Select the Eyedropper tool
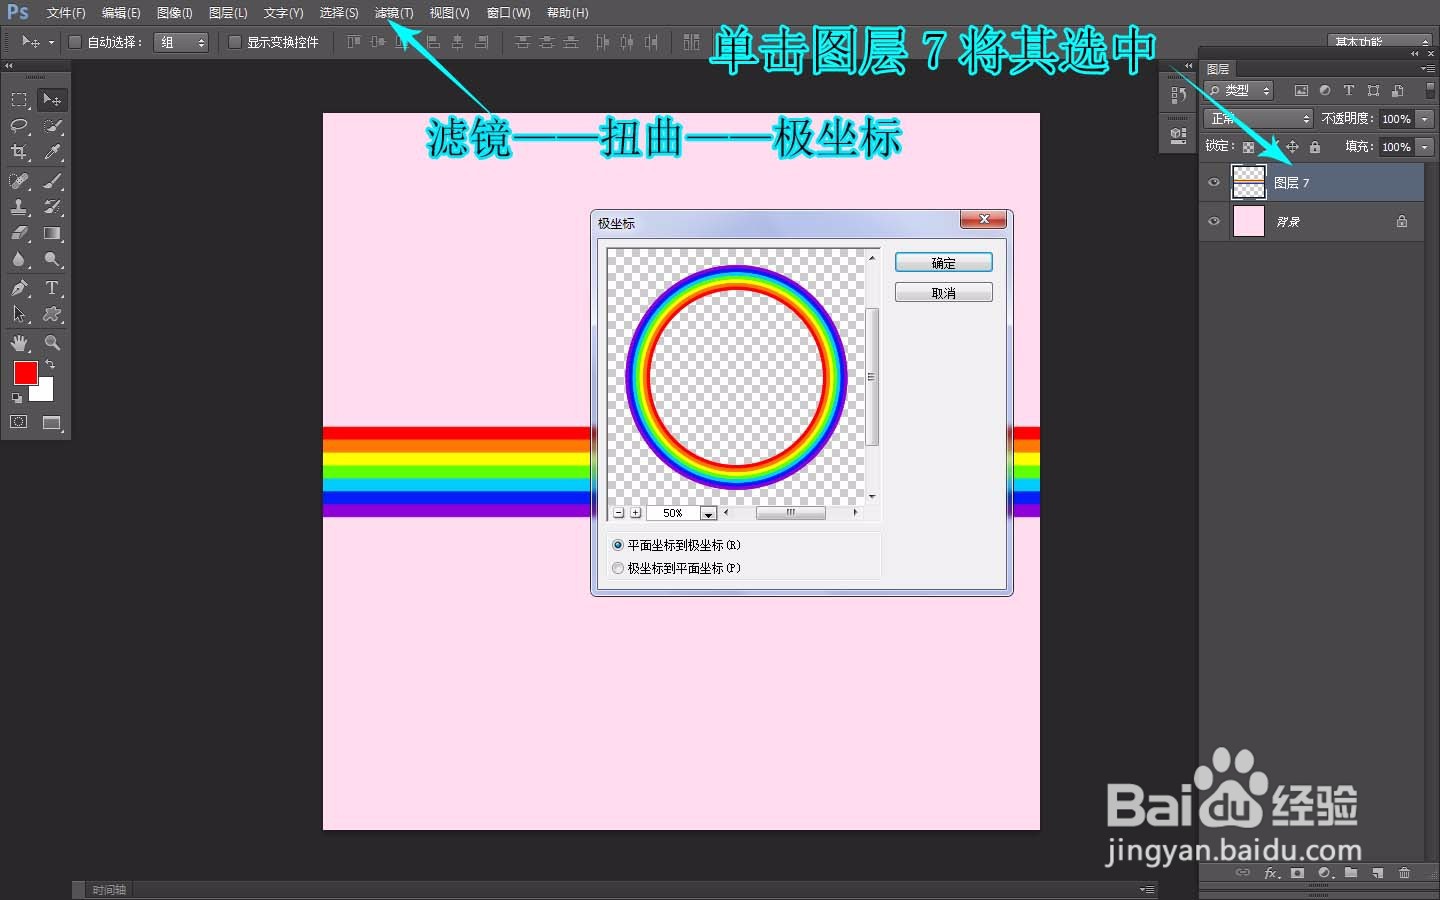This screenshot has width=1440, height=900. point(52,152)
